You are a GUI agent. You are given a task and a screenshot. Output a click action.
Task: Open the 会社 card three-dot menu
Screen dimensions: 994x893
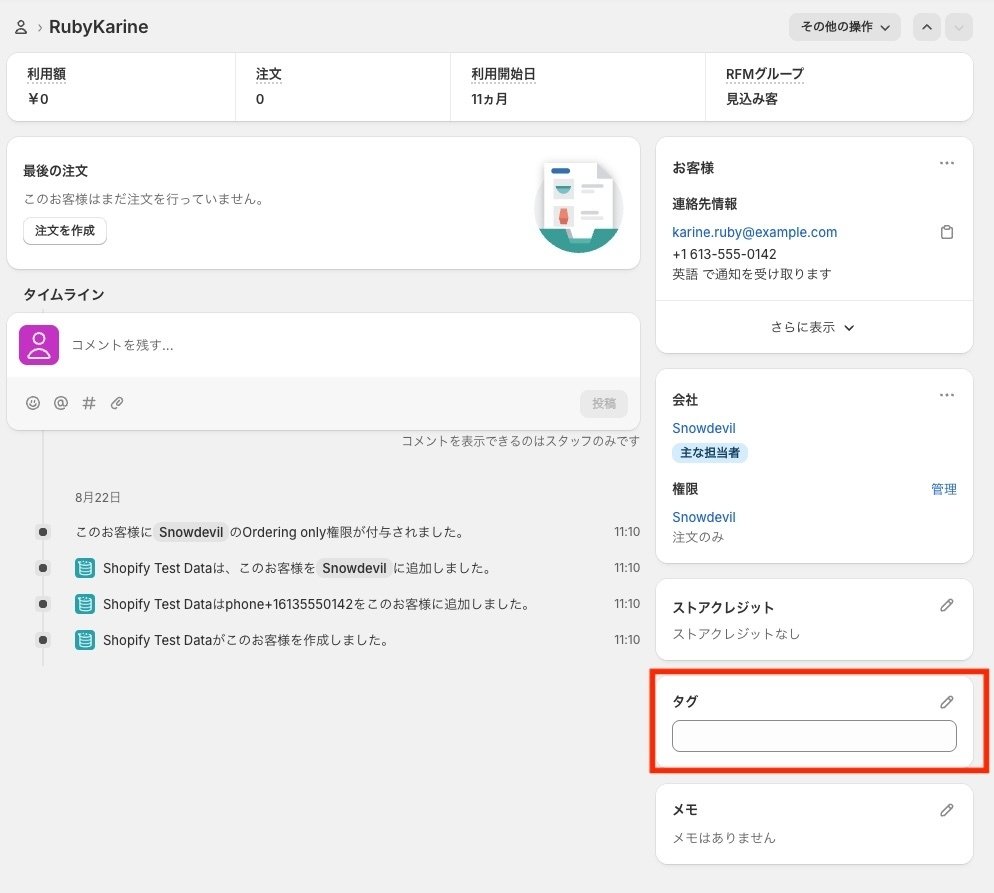947,395
